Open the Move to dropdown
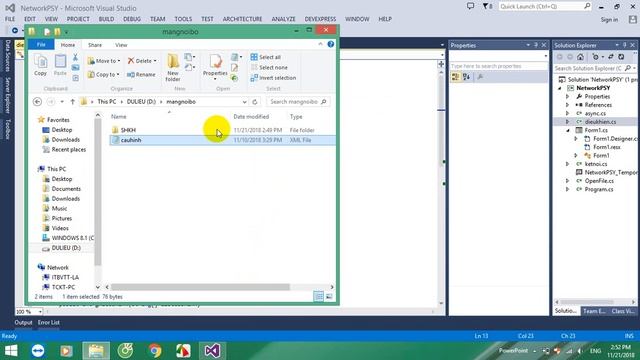Viewport: 640px width, 360px height. [x=104, y=61]
